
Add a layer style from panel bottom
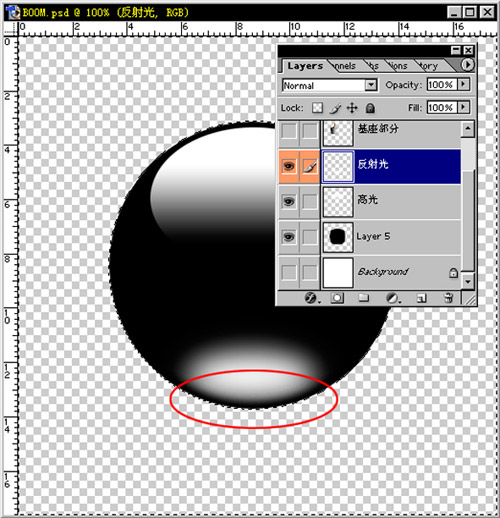[311, 298]
